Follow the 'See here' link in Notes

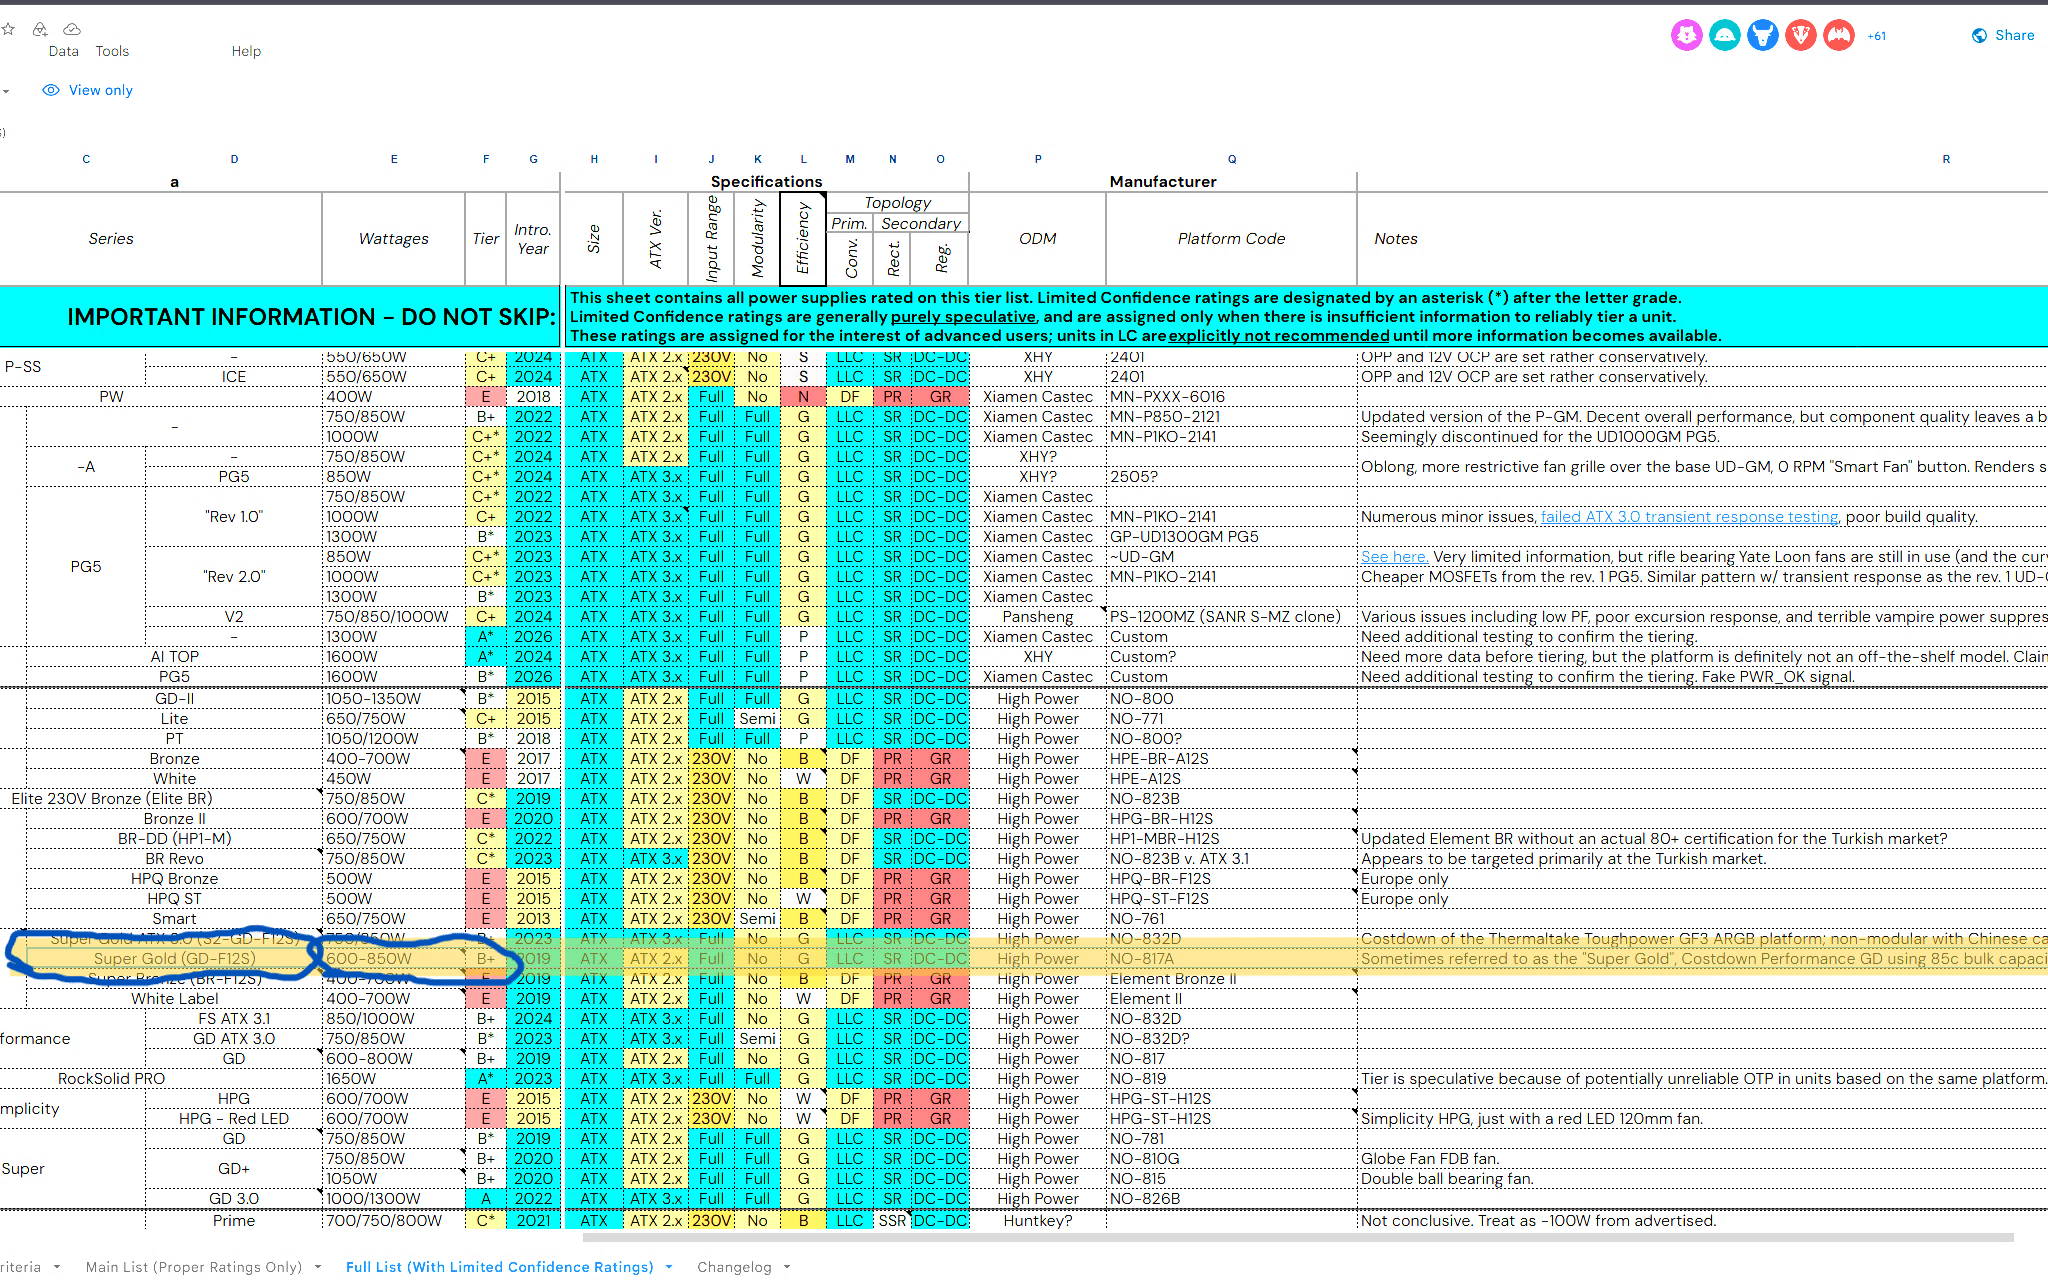click(1394, 557)
